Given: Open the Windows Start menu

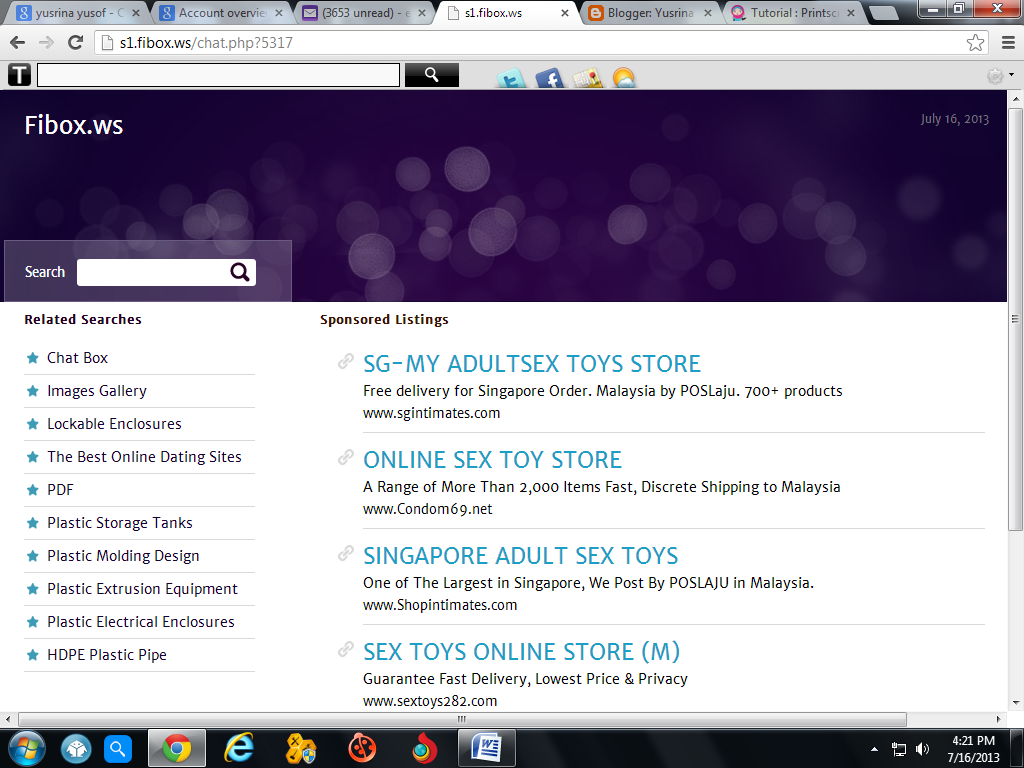Looking at the screenshot, I should [x=27, y=748].
